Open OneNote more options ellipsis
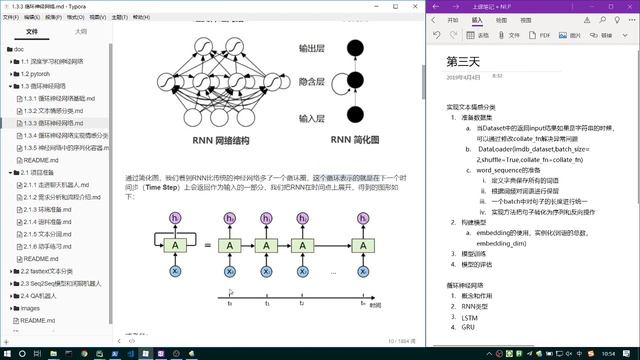 pyautogui.click(x=632, y=20)
